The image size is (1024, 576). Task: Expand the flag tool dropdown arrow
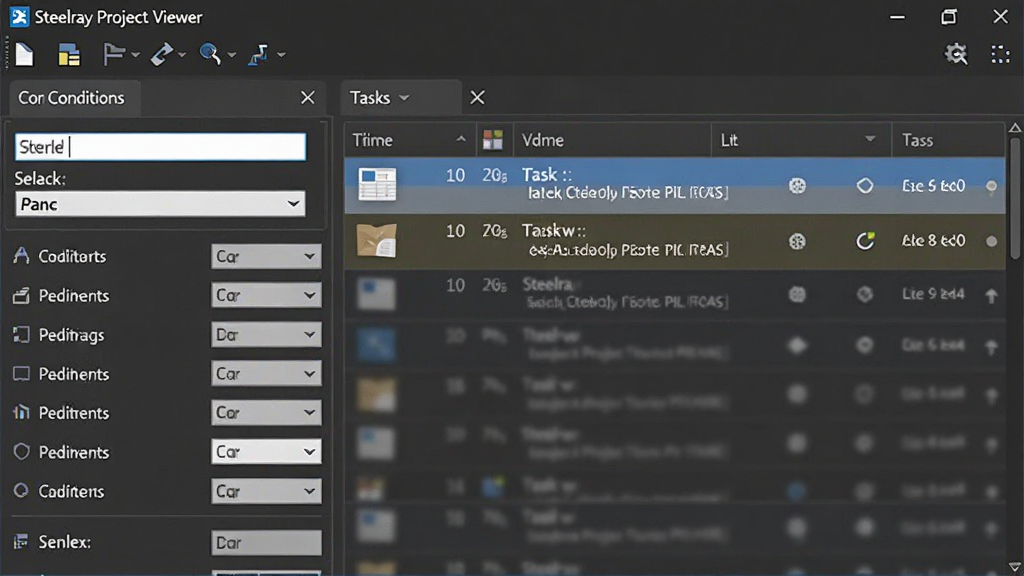pyautogui.click(x=135, y=55)
